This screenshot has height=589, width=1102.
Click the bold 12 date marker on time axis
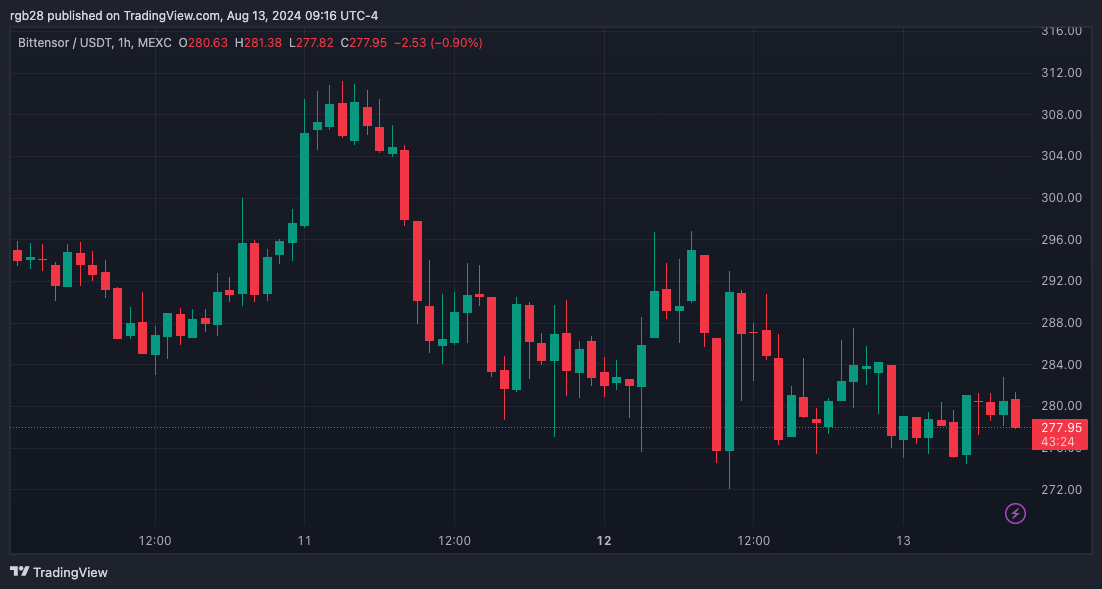(x=604, y=541)
